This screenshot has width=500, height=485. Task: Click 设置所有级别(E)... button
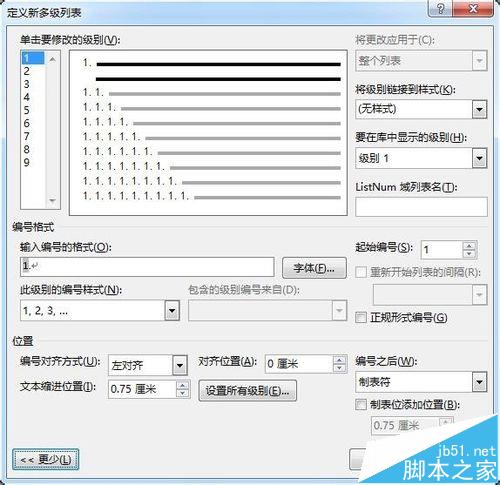(x=247, y=390)
